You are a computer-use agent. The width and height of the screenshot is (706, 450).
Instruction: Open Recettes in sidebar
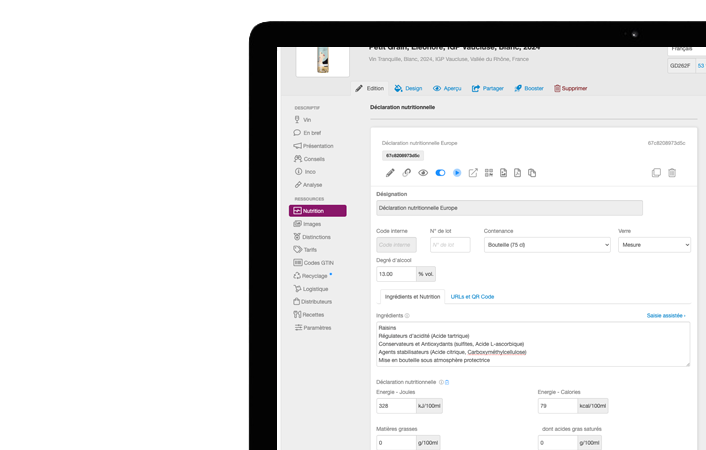[309, 314]
